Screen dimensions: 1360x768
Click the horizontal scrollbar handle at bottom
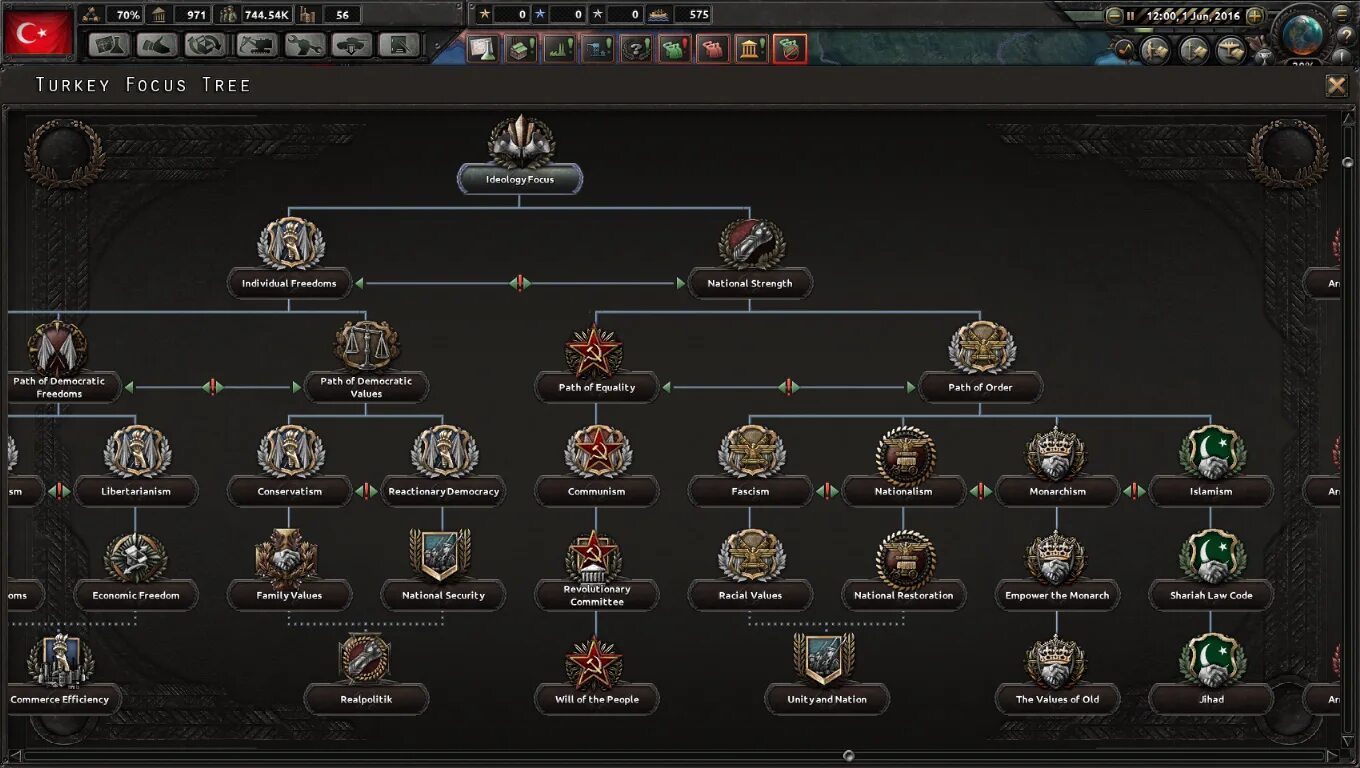849,756
